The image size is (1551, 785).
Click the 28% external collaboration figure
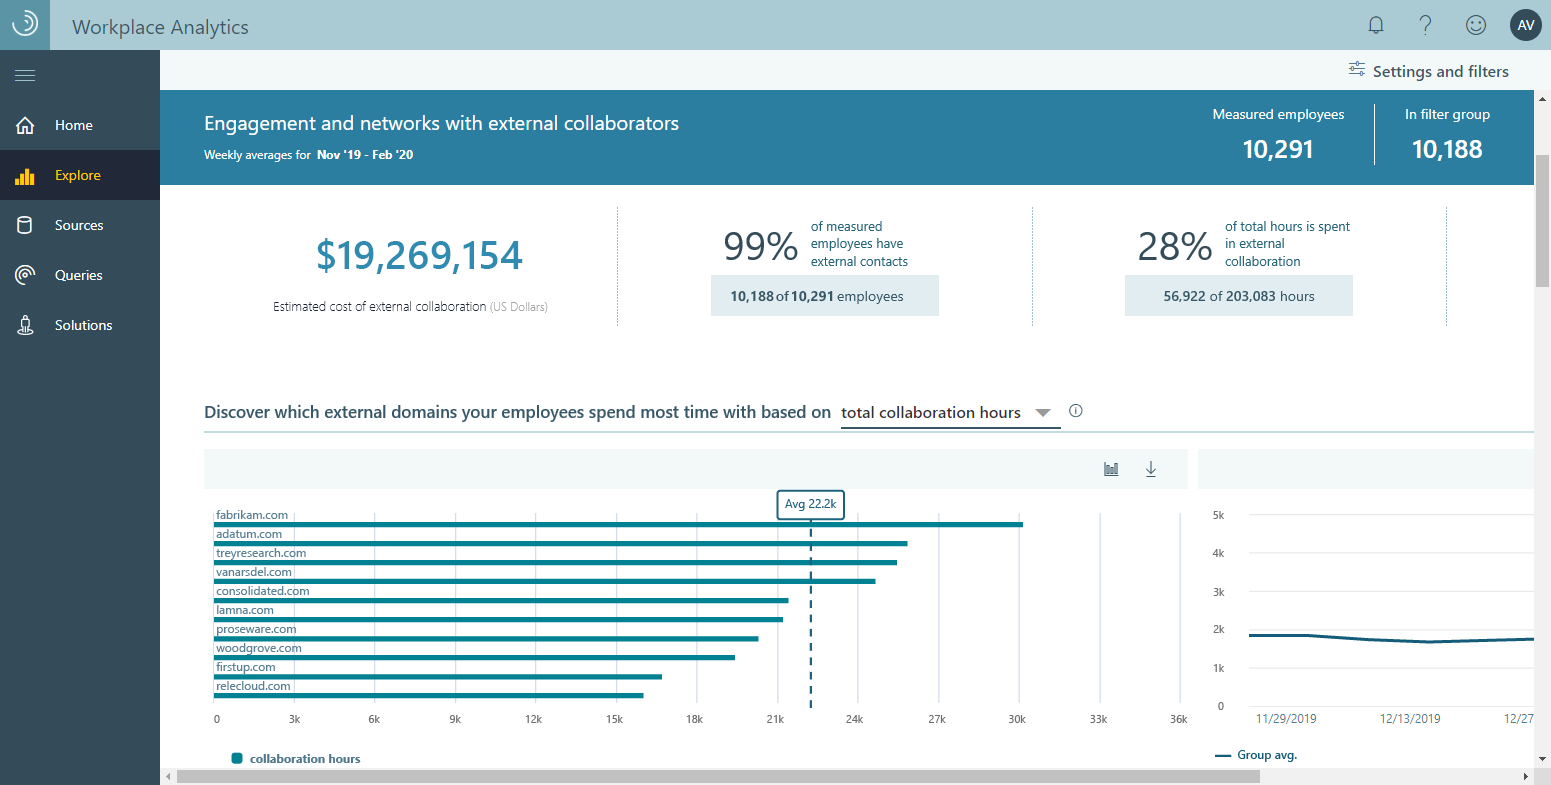pyautogui.click(x=1175, y=246)
